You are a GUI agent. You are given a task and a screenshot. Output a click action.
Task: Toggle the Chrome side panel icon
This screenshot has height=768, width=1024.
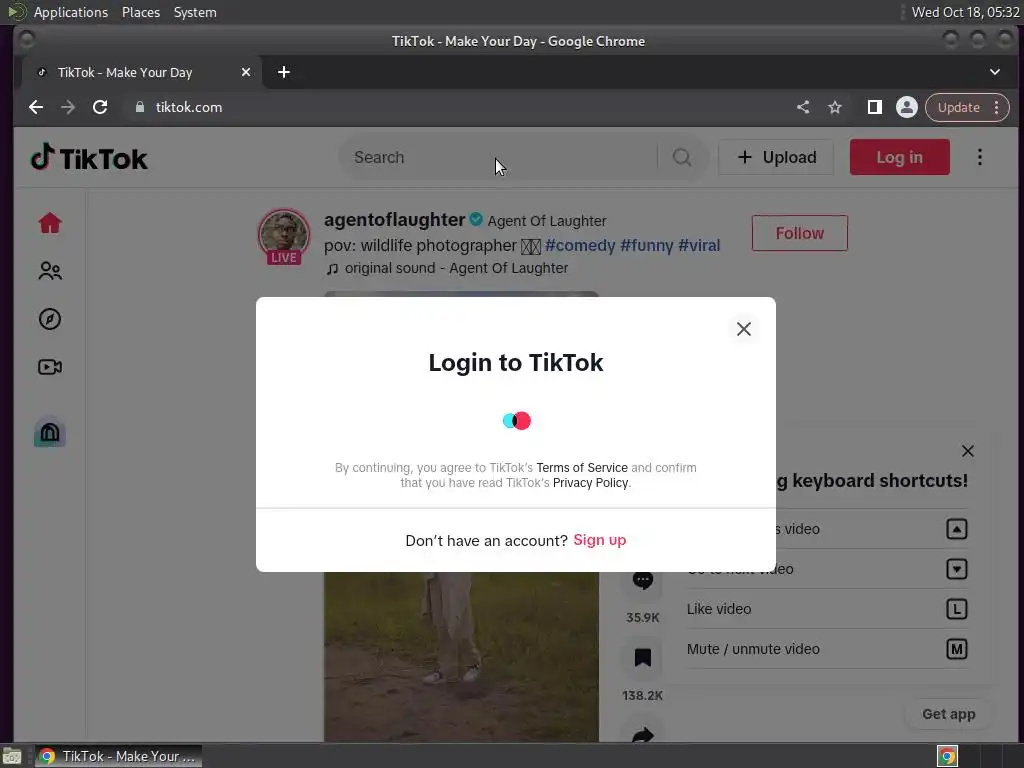[874, 107]
